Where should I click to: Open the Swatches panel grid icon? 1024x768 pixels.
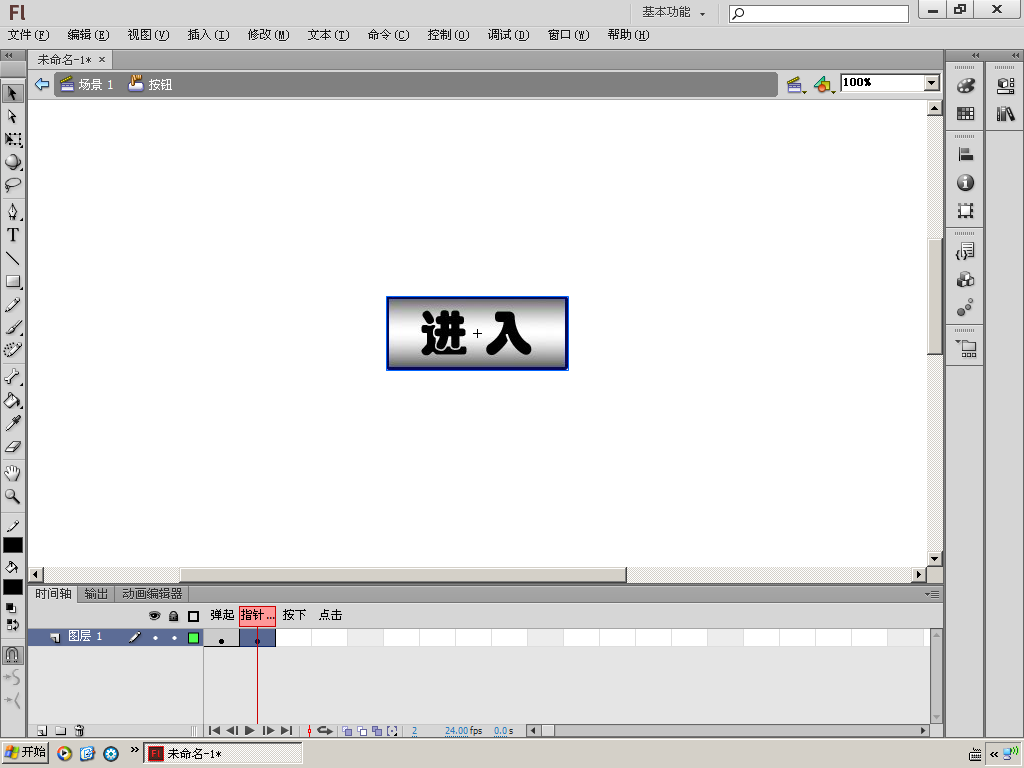pyautogui.click(x=965, y=114)
